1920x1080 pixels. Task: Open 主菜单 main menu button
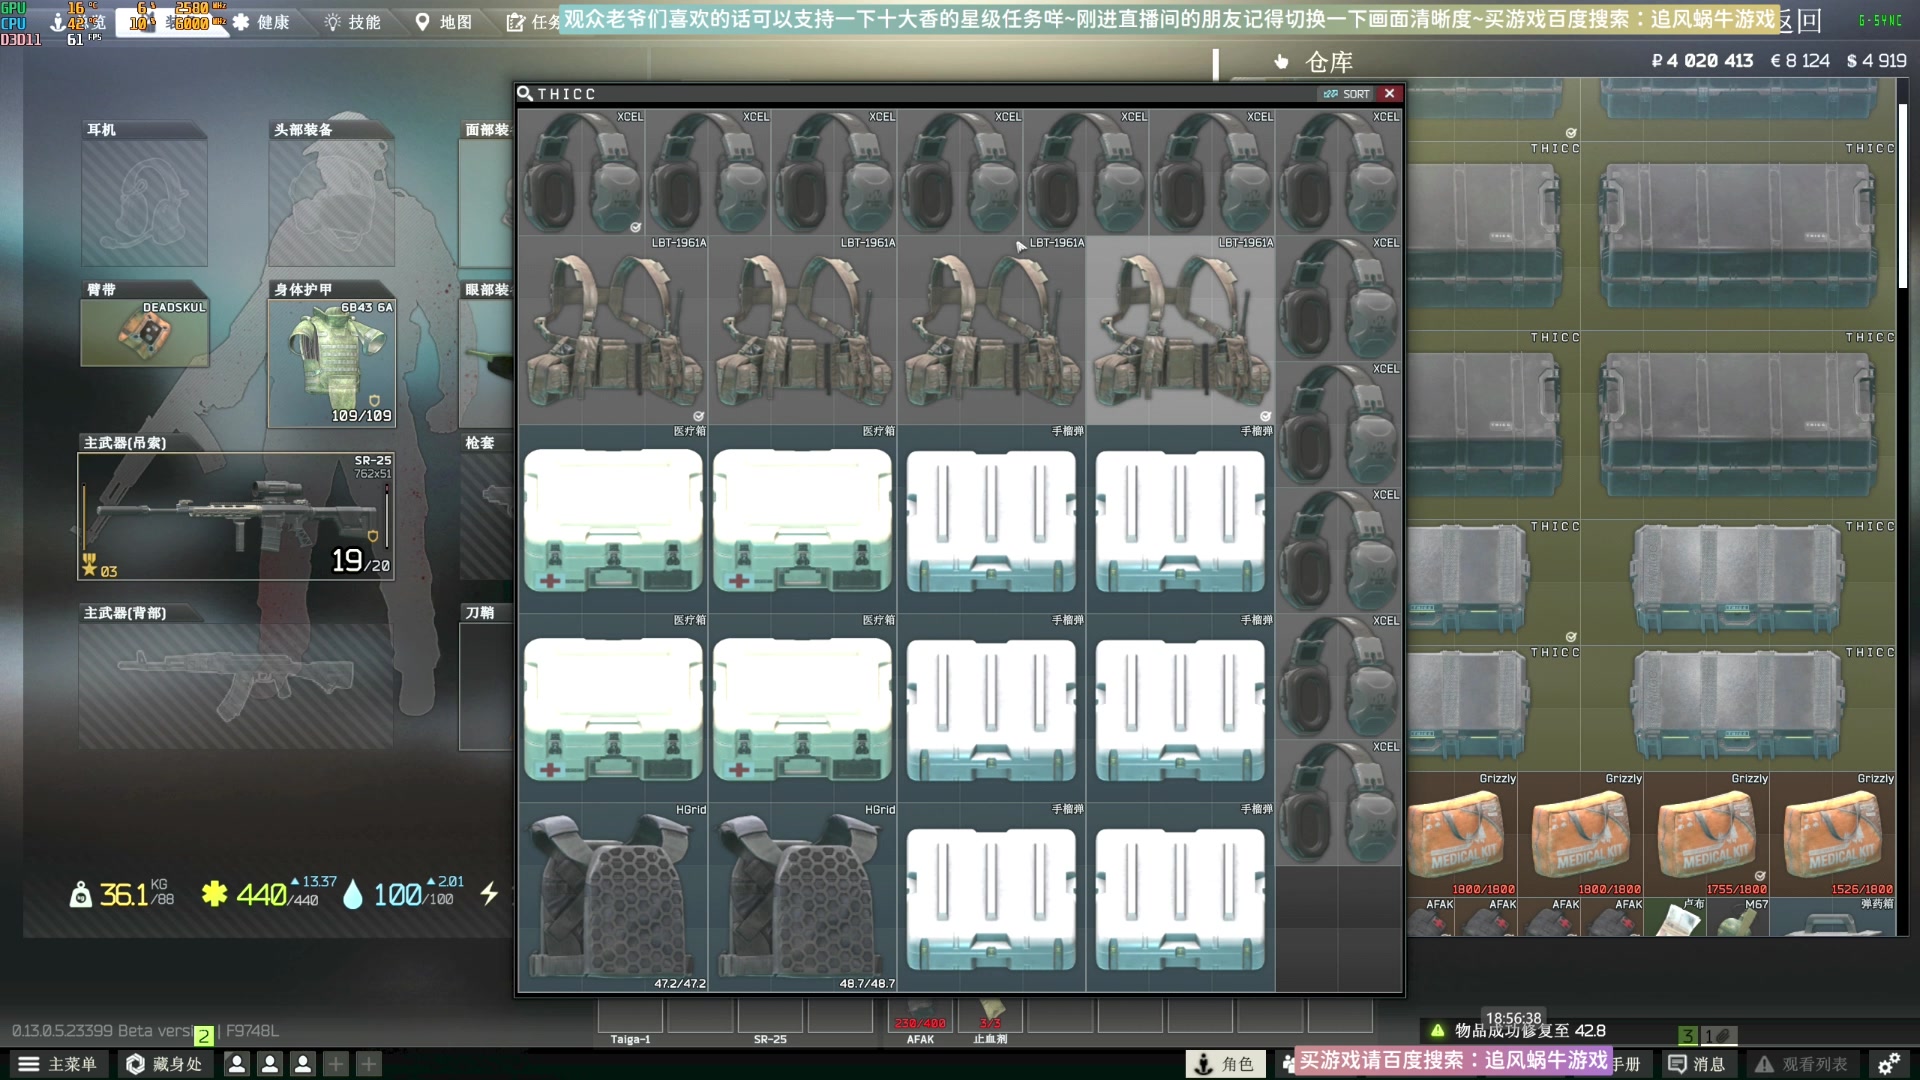tap(58, 1064)
